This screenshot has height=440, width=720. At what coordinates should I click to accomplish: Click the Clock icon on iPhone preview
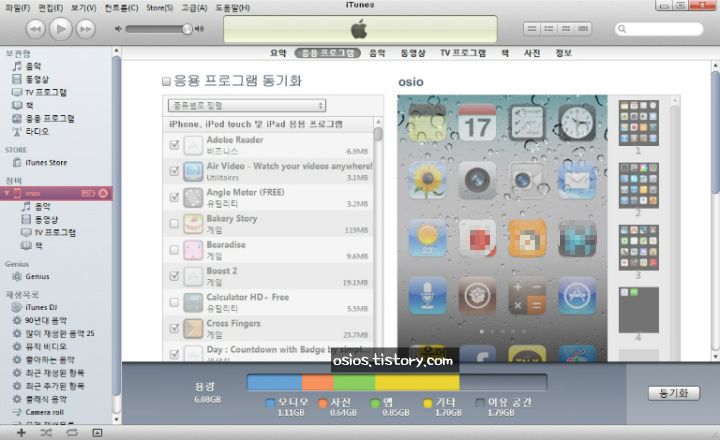(x=577, y=123)
